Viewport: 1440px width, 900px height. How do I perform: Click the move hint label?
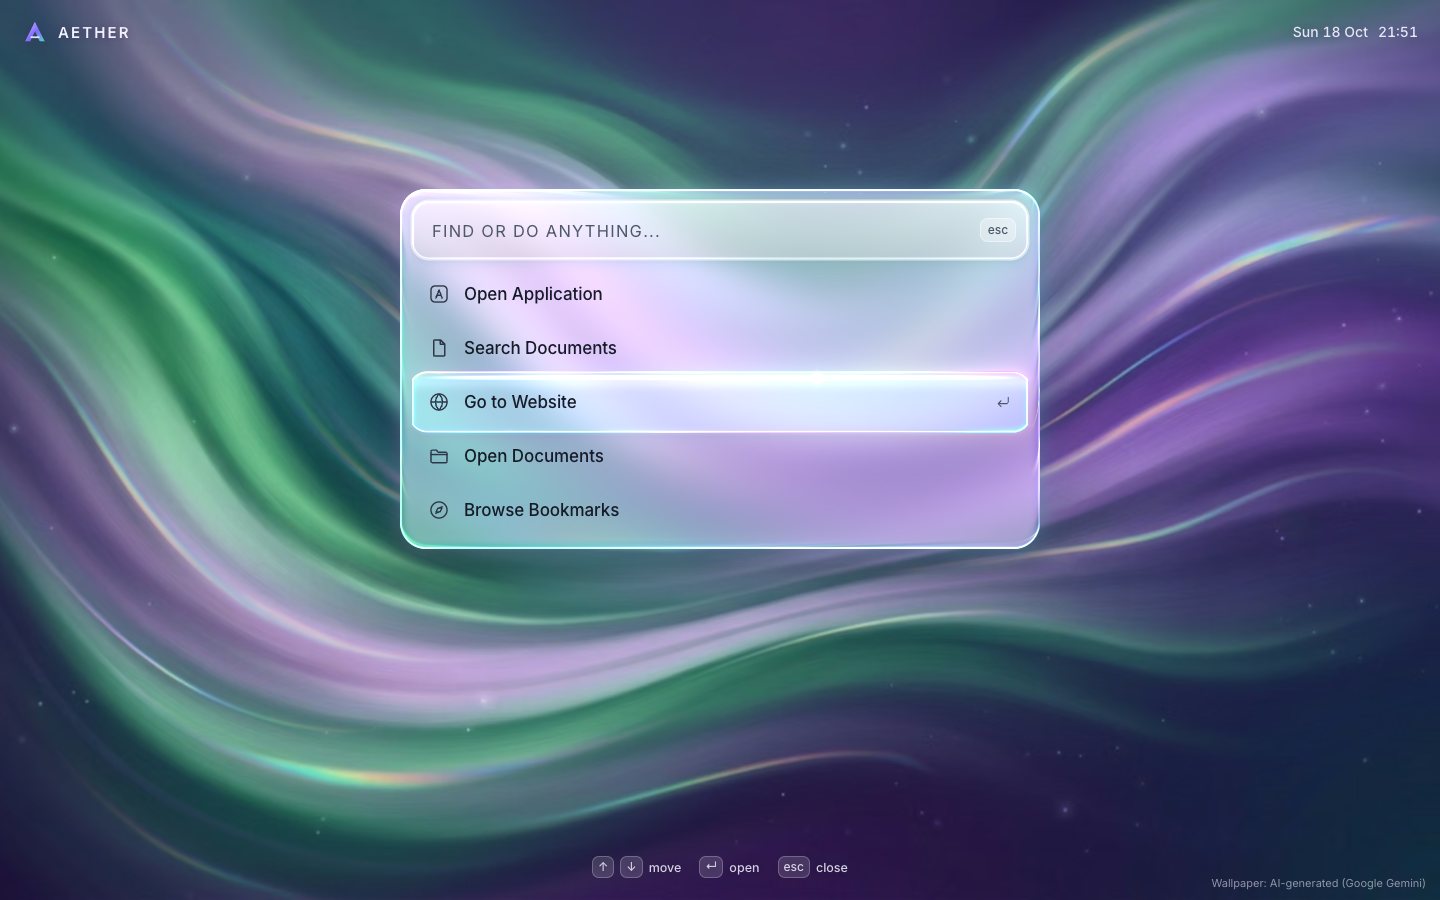665,868
